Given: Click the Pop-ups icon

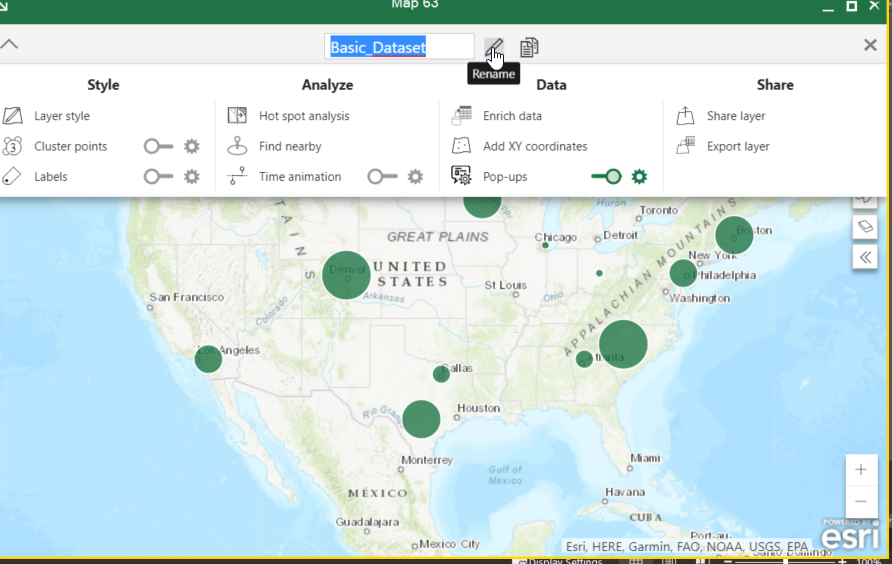Looking at the screenshot, I should click(x=461, y=175).
